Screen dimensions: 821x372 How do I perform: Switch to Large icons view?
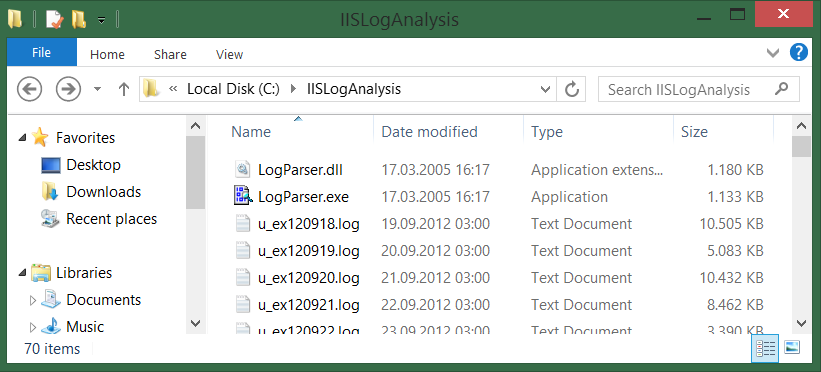tap(792, 347)
